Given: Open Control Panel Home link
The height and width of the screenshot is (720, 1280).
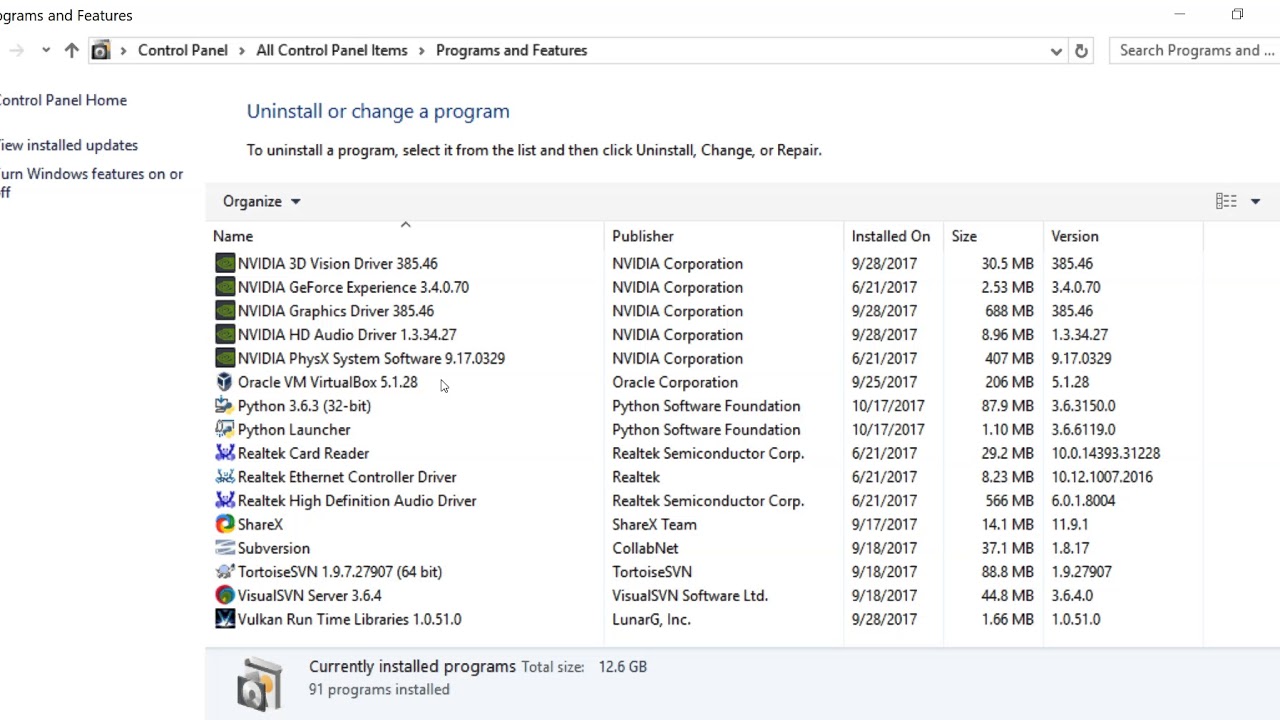Looking at the screenshot, I should tap(62, 100).
